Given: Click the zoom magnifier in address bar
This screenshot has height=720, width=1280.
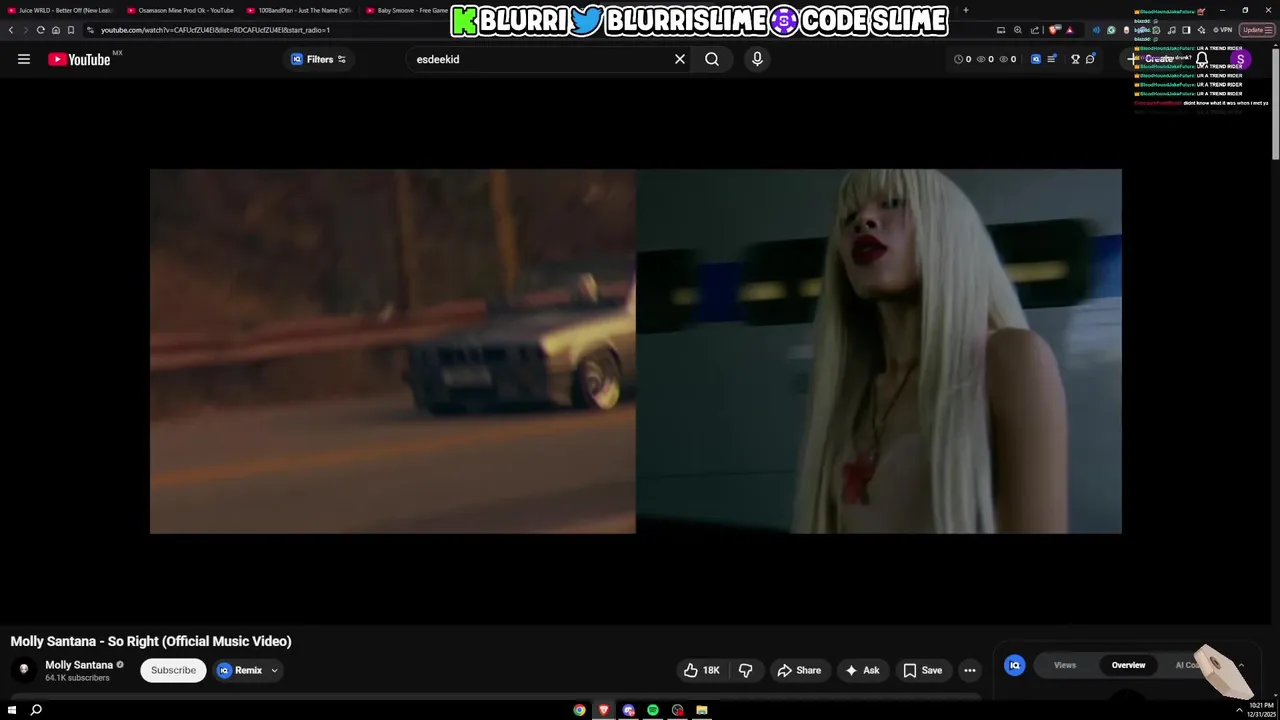Looking at the screenshot, I should pos(1018,30).
